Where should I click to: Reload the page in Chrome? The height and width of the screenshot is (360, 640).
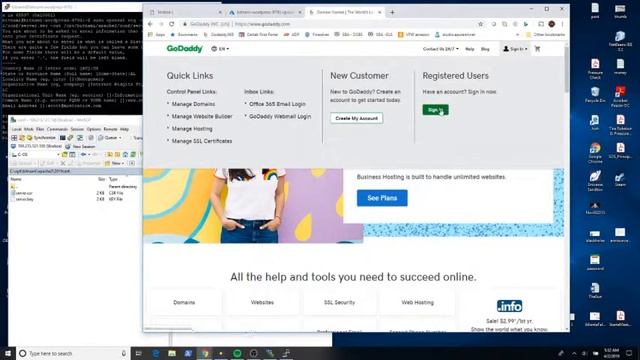point(172,24)
